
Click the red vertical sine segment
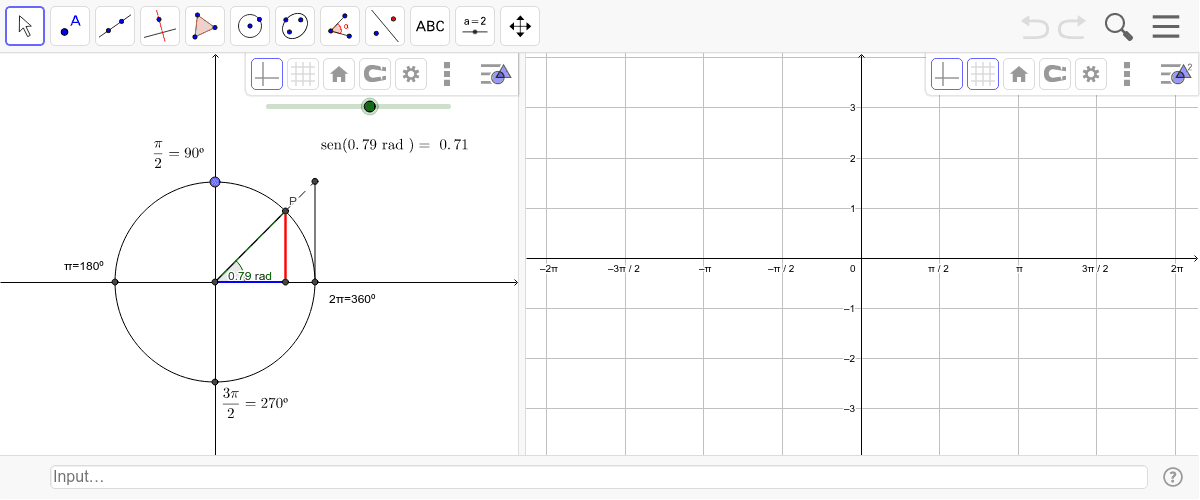click(286, 247)
